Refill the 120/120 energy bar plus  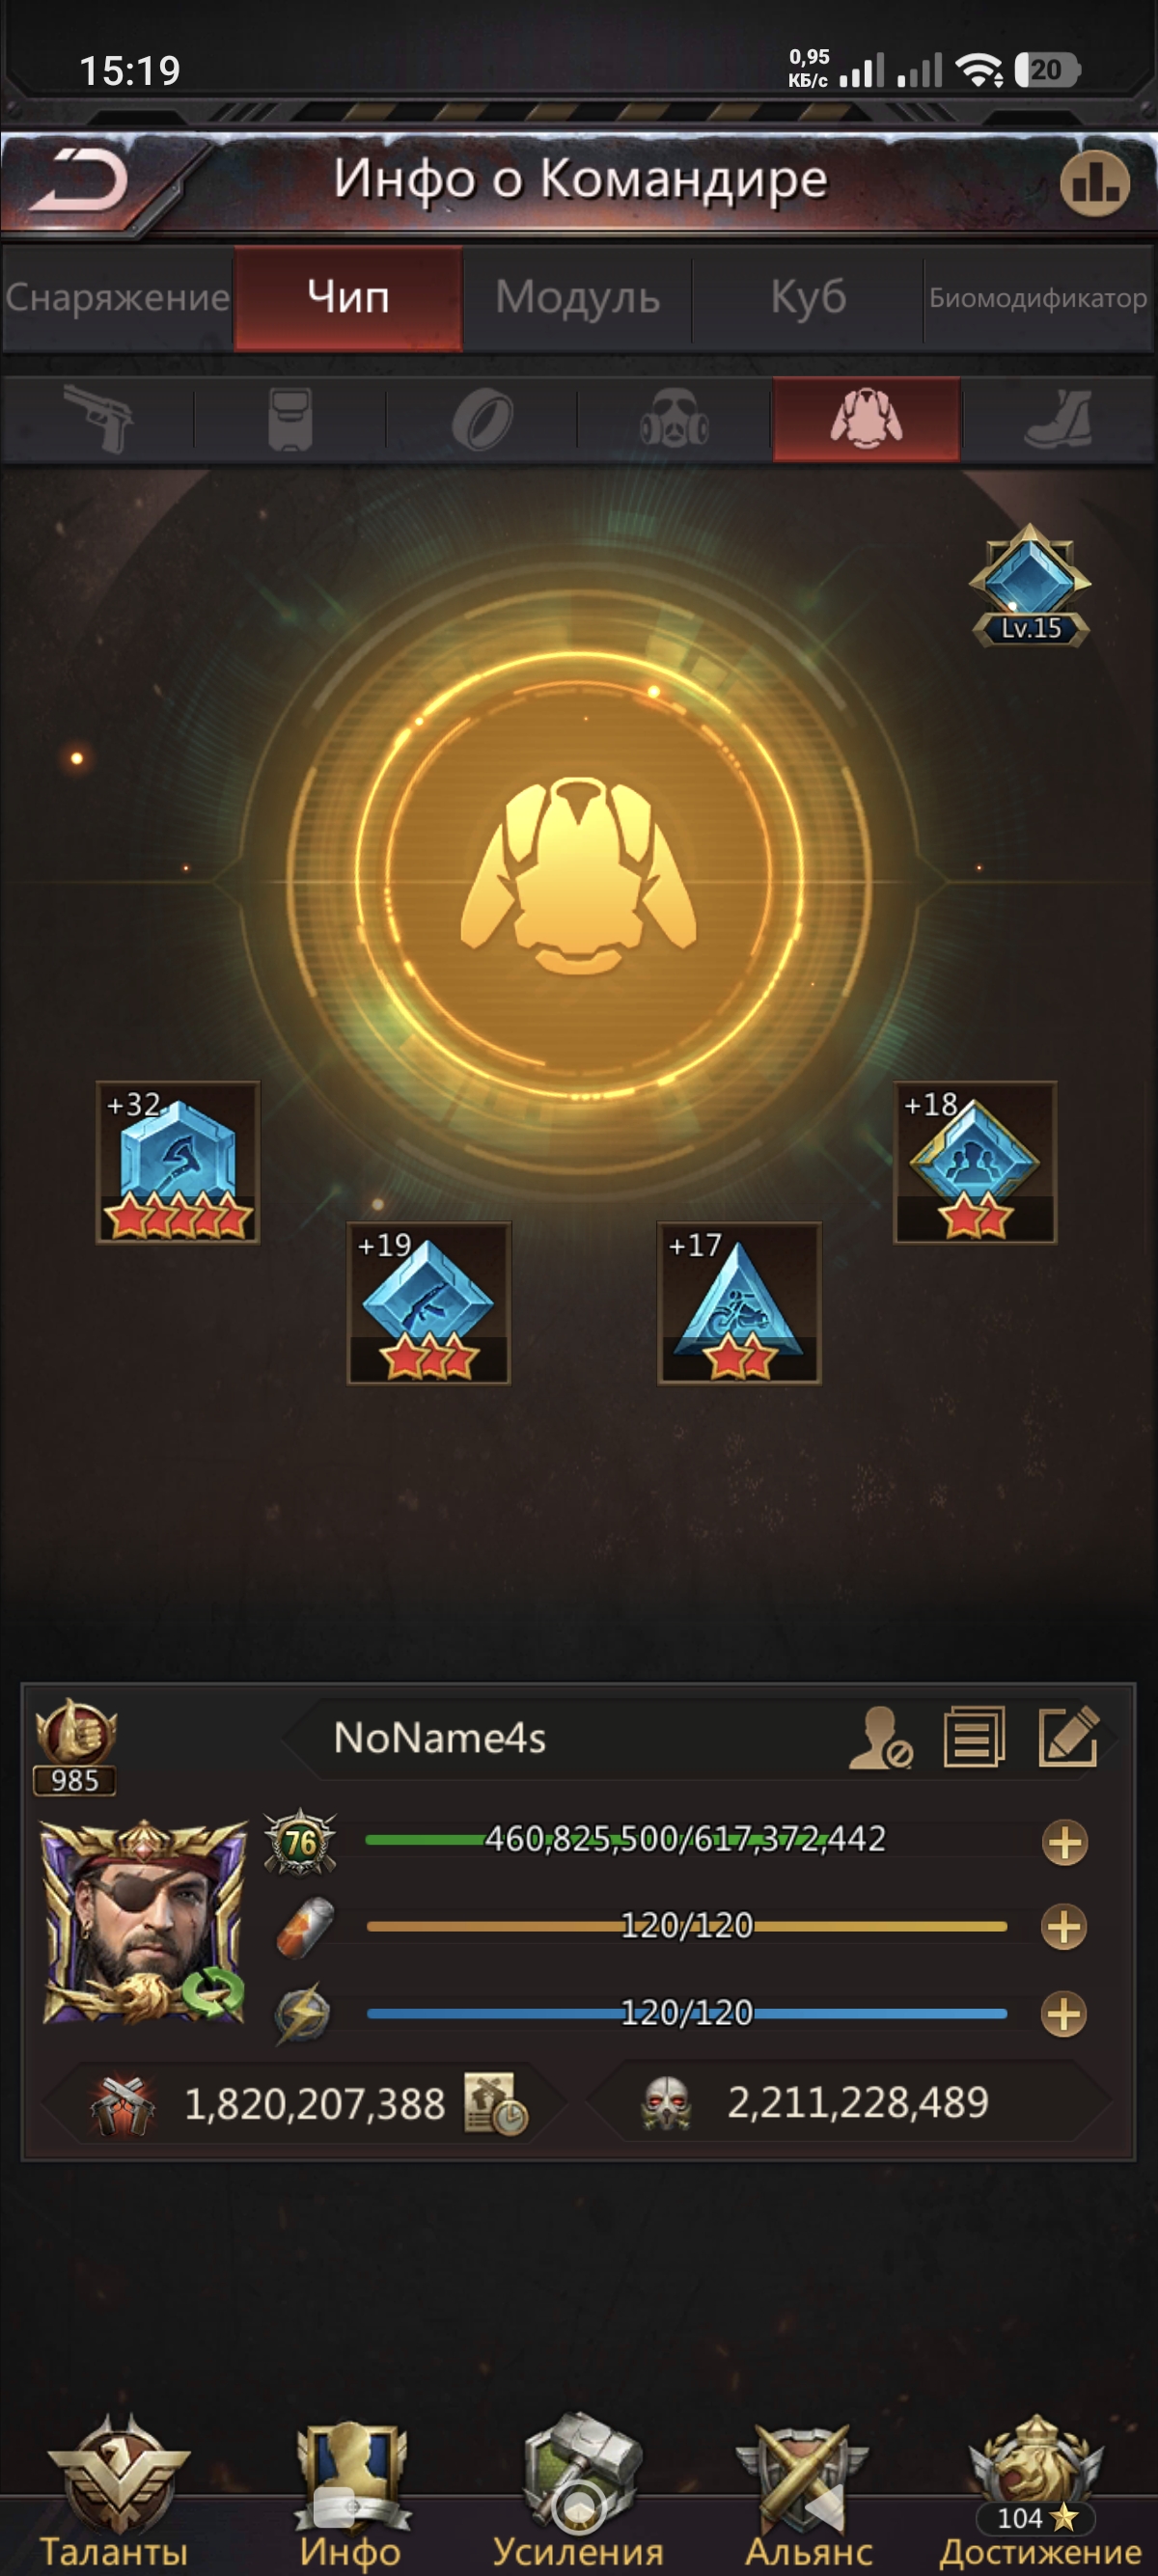[x=1064, y=2014]
